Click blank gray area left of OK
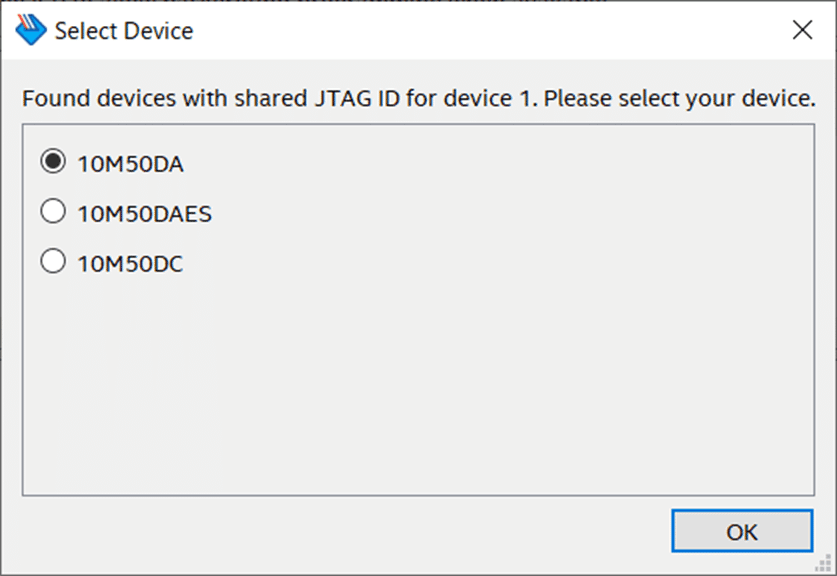Viewport: 837px width, 576px height. 342,531
